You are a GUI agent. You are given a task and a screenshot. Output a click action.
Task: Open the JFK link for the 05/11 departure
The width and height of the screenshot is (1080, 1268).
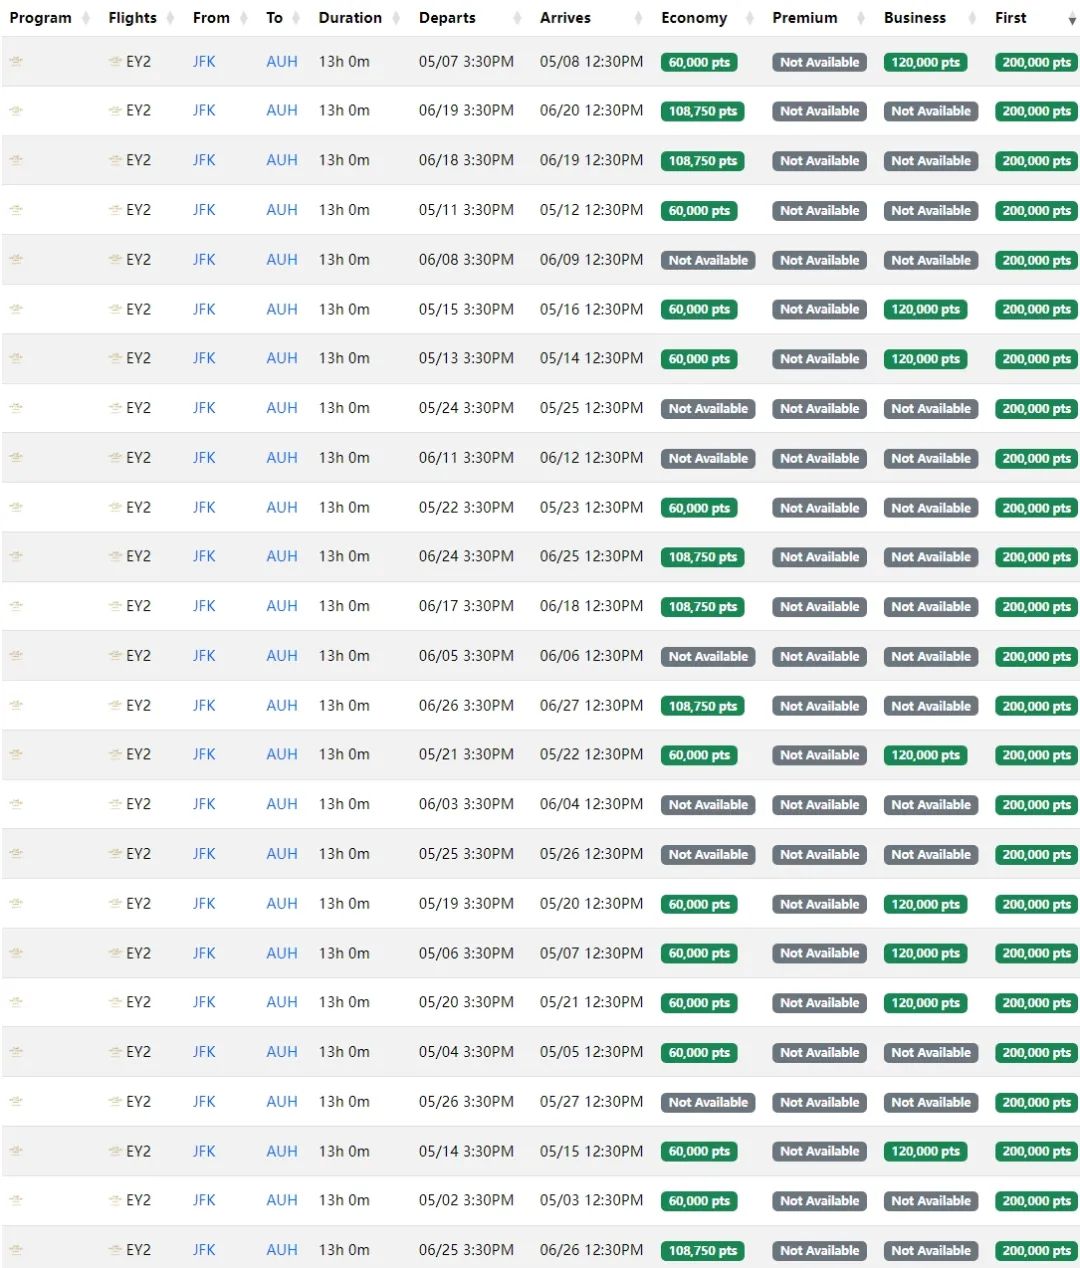pyautogui.click(x=204, y=210)
